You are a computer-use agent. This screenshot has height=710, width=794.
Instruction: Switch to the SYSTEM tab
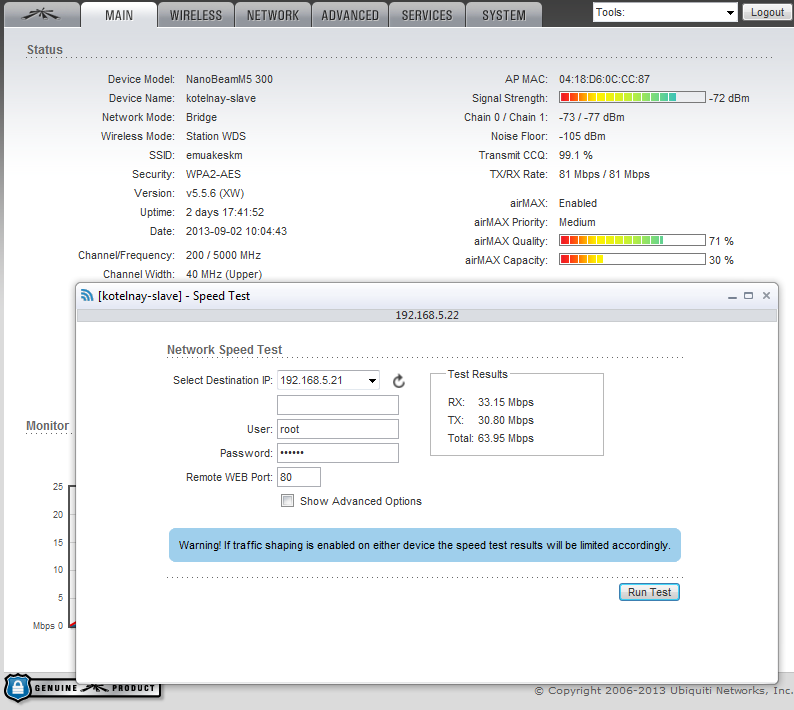[x=503, y=15]
